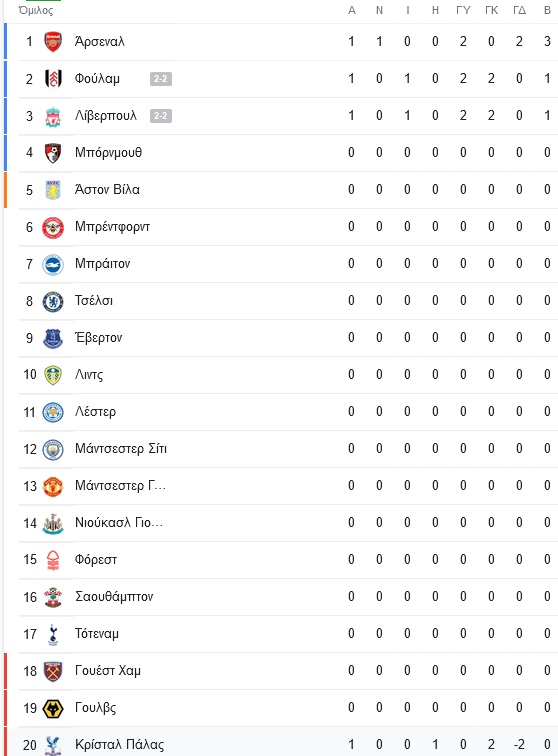Click the Fulham club crest
This screenshot has width=558, height=756.
click(x=53, y=79)
